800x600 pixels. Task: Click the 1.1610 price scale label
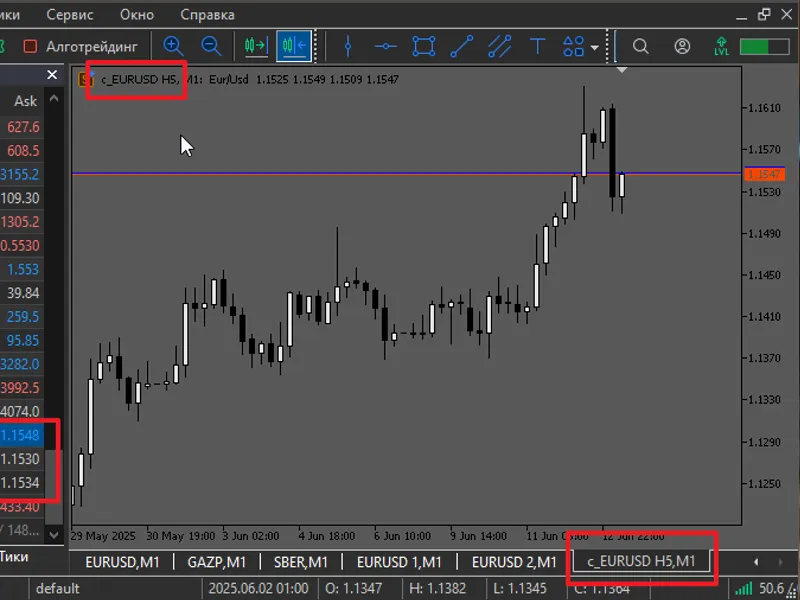click(x=764, y=108)
